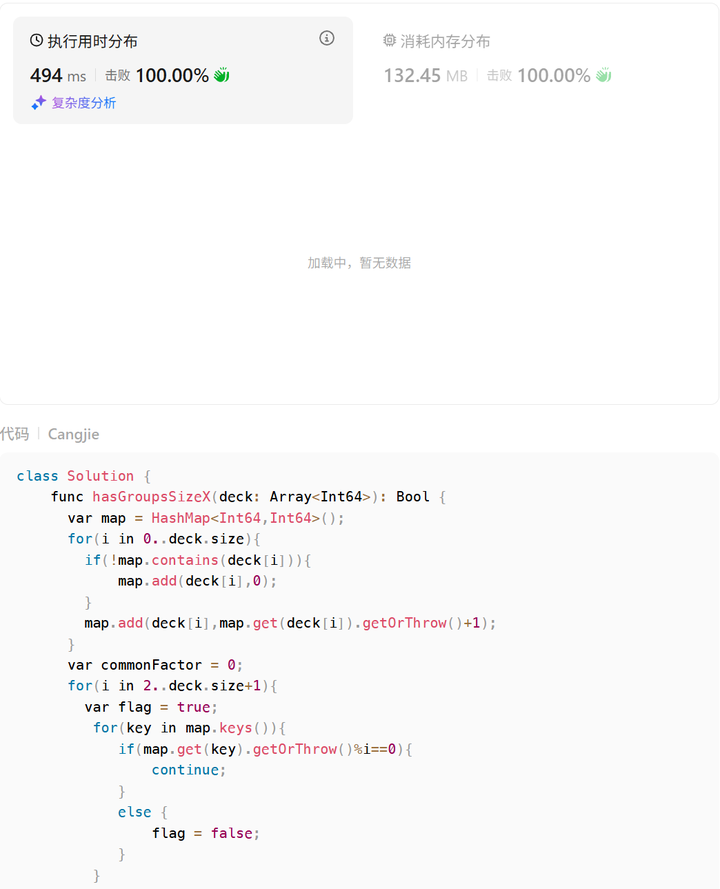720x889 pixels.
Task: Click the for(i in 0..deck.size) line
Action: point(164,539)
